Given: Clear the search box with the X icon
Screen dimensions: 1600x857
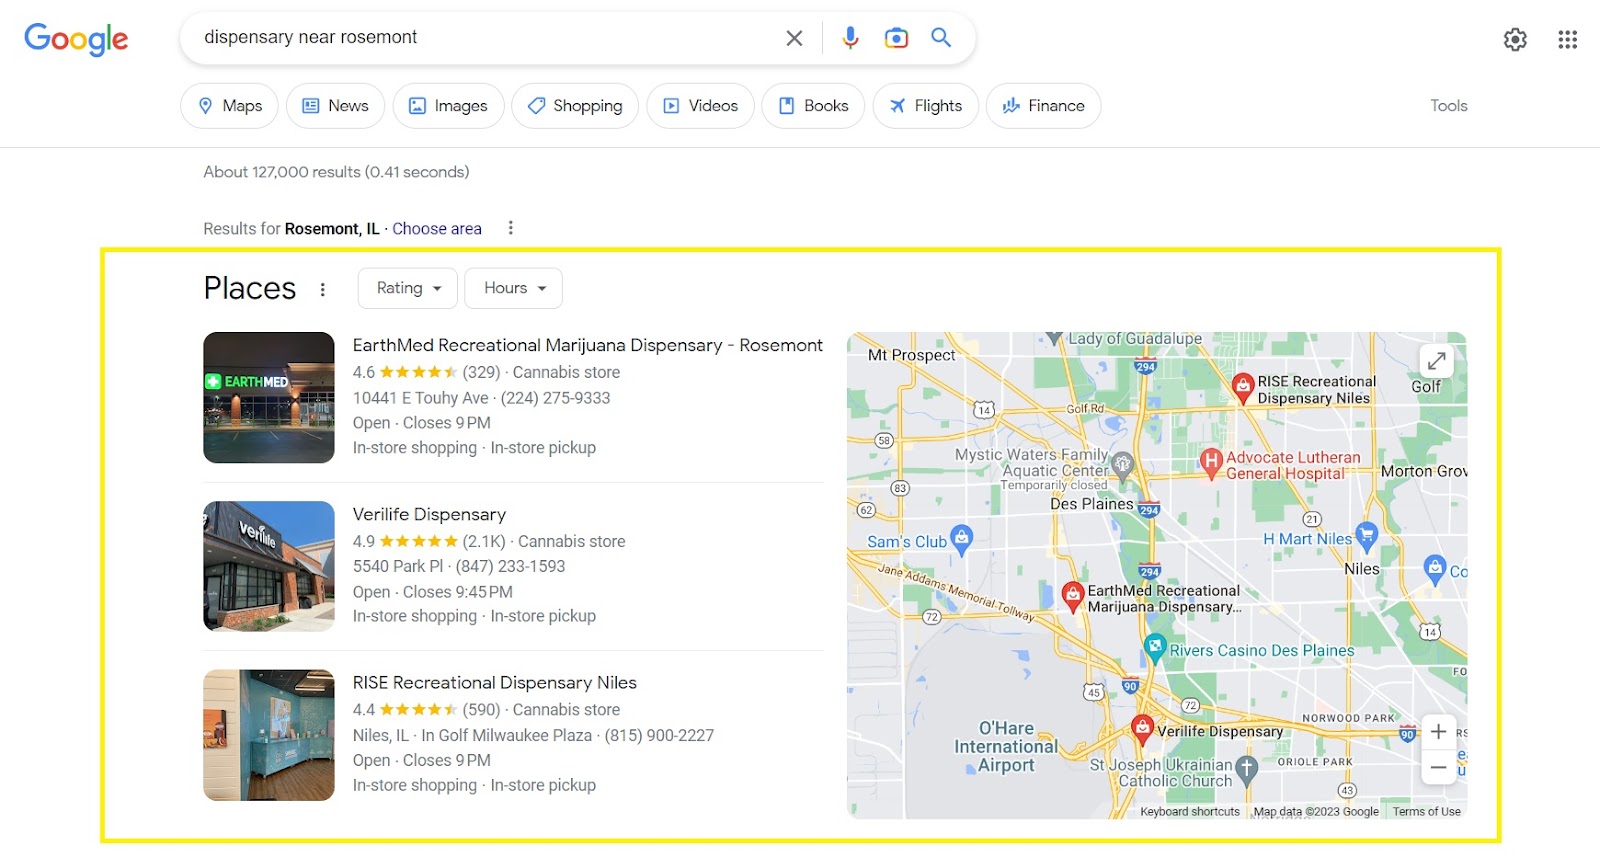Looking at the screenshot, I should pos(794,38).
